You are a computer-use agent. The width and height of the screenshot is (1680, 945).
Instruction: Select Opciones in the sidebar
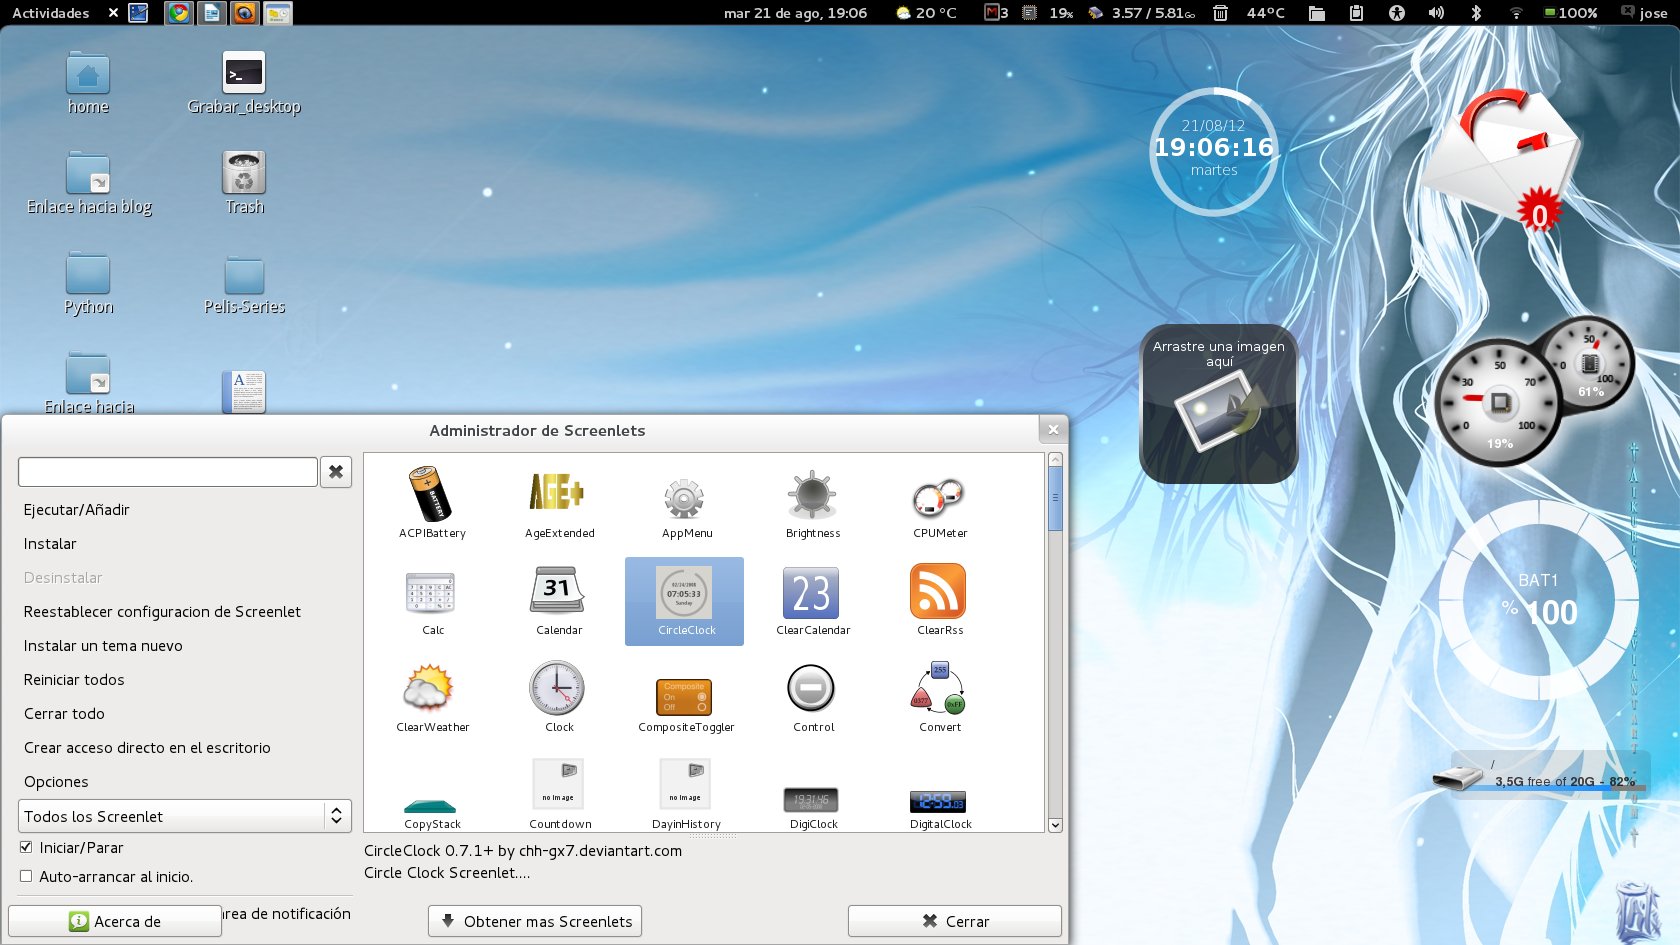pyautogui.click(x=56, y=781)
